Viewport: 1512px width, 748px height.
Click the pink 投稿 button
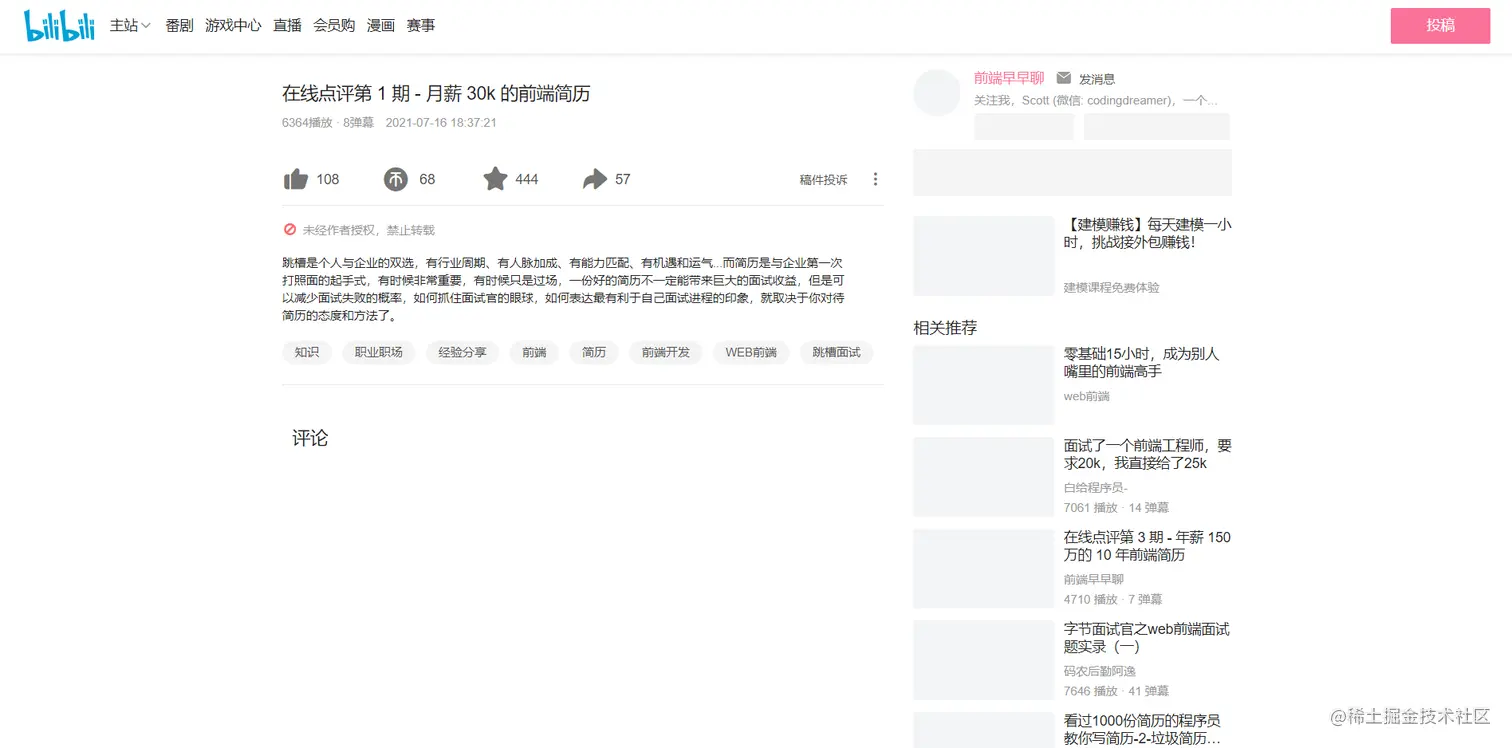pyautogui.click(x=1440, y=25)
